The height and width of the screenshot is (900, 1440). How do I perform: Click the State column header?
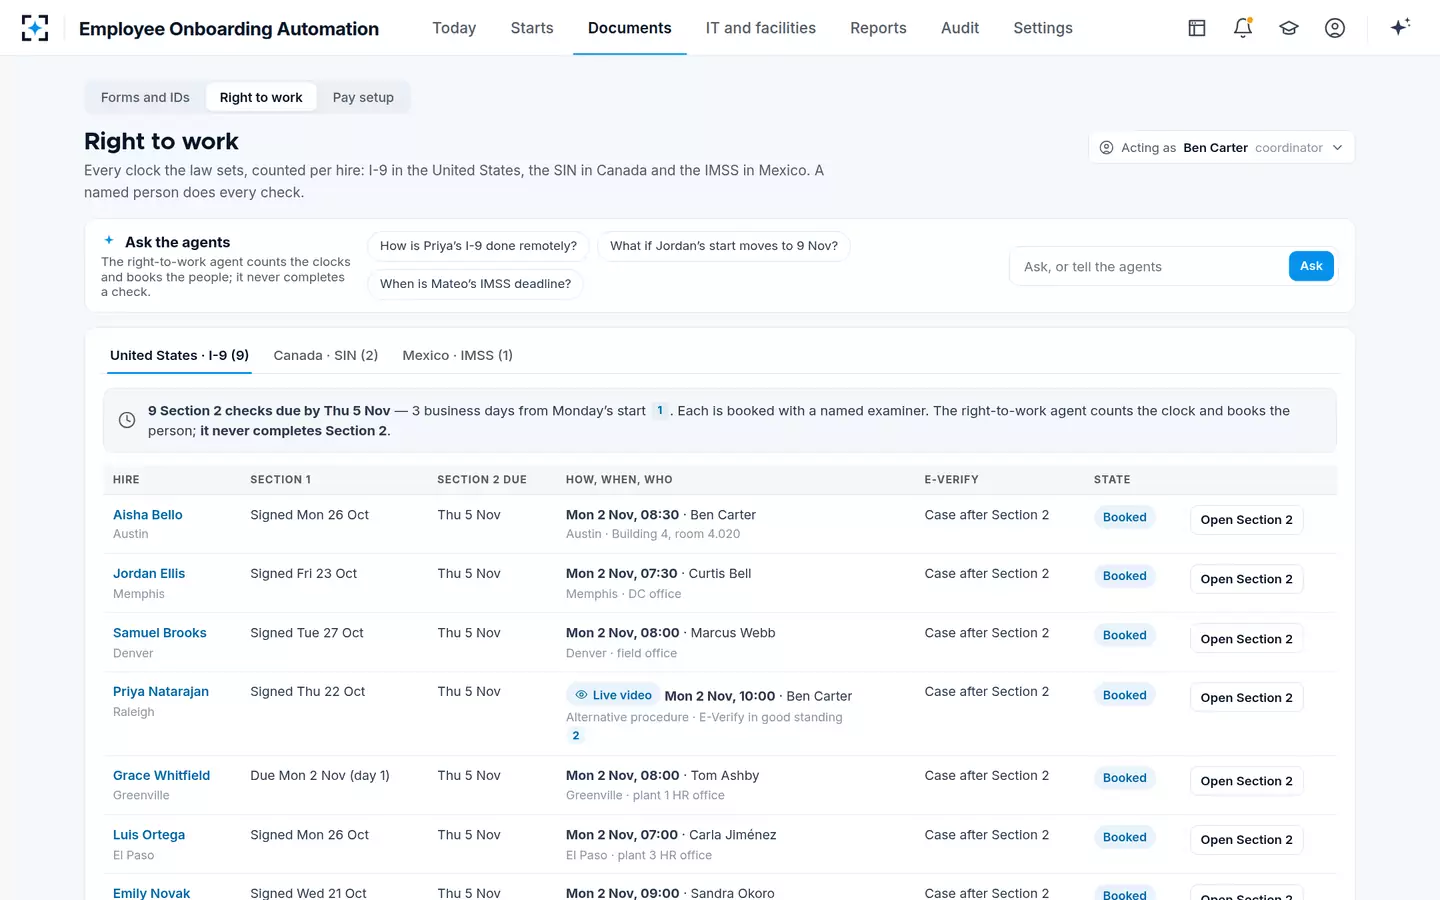point(1112,480)
